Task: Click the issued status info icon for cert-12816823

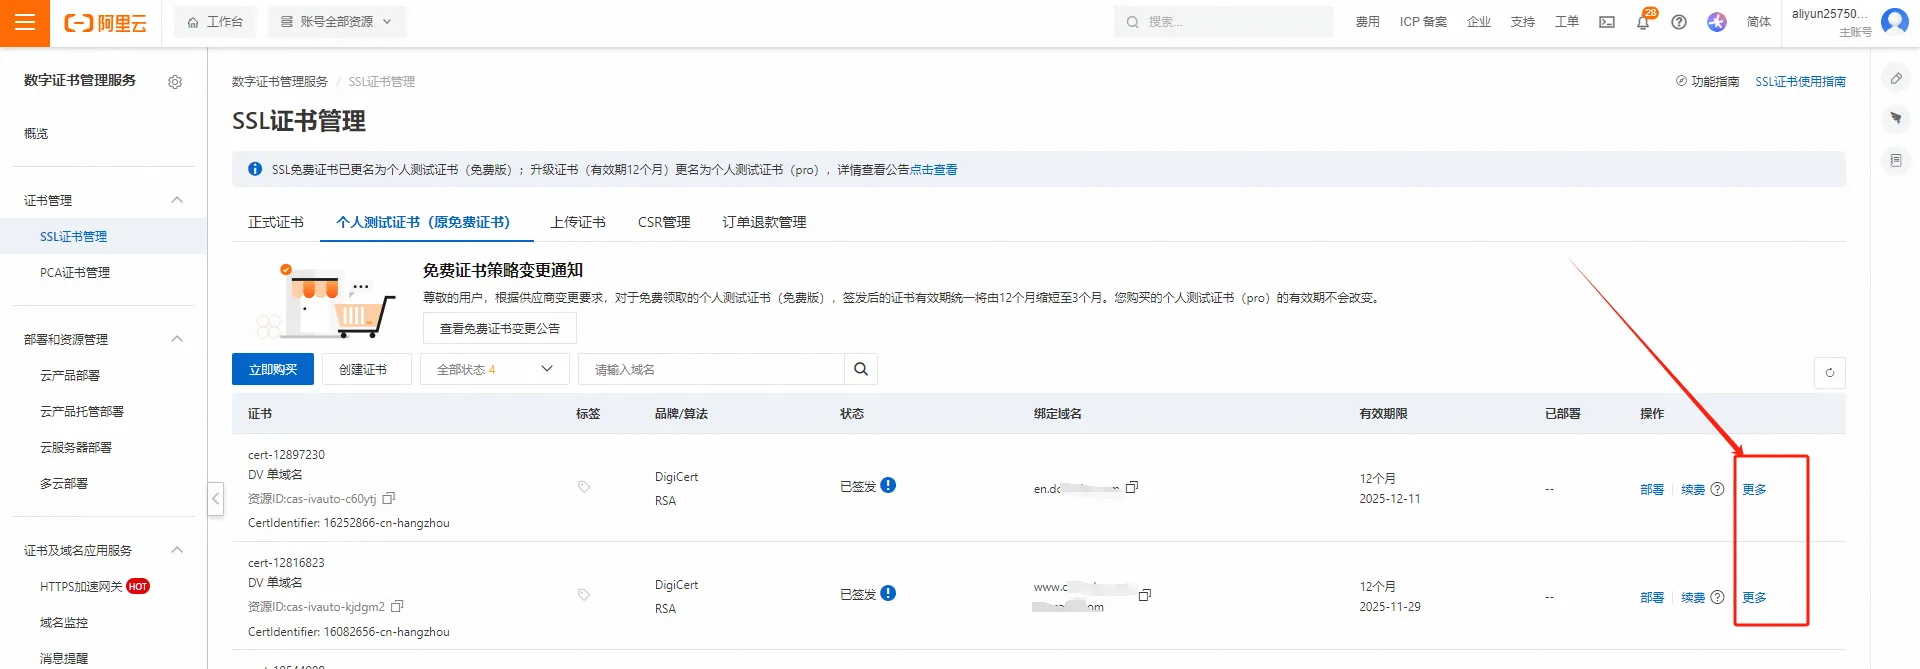Action: click(x=888, y=593)
